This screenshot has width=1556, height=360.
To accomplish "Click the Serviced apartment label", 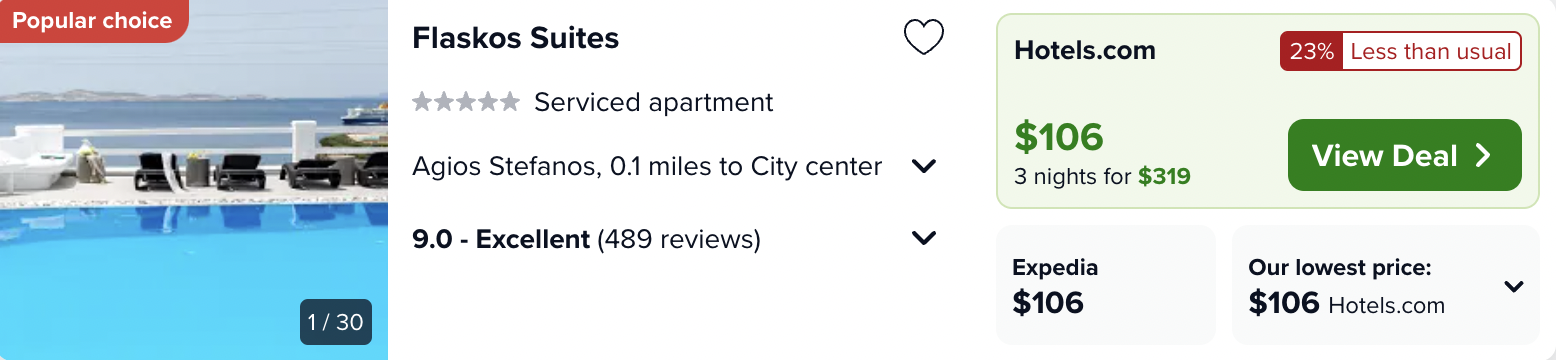I will tap(654, 102).
